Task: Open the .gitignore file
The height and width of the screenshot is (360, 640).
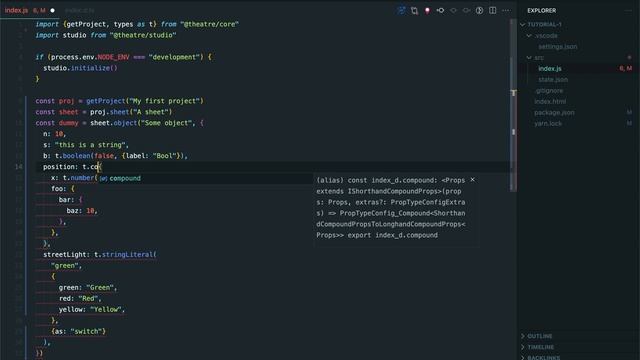Action: [549, 91]
